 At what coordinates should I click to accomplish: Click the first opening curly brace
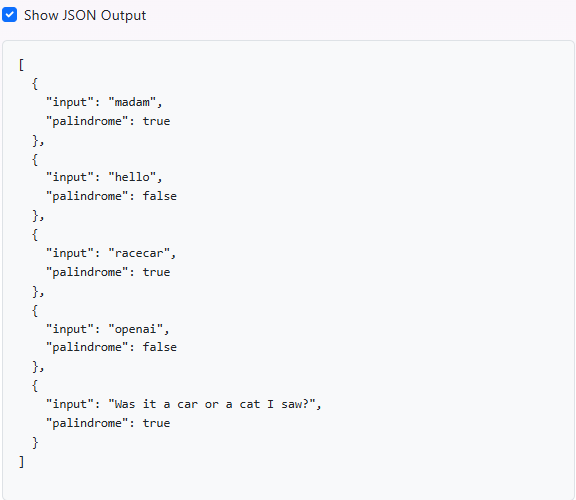click(x=35, y=84)
